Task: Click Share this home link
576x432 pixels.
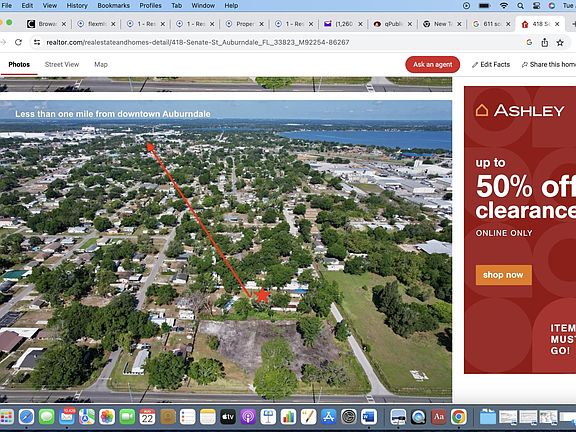Action: coord(549,64)
